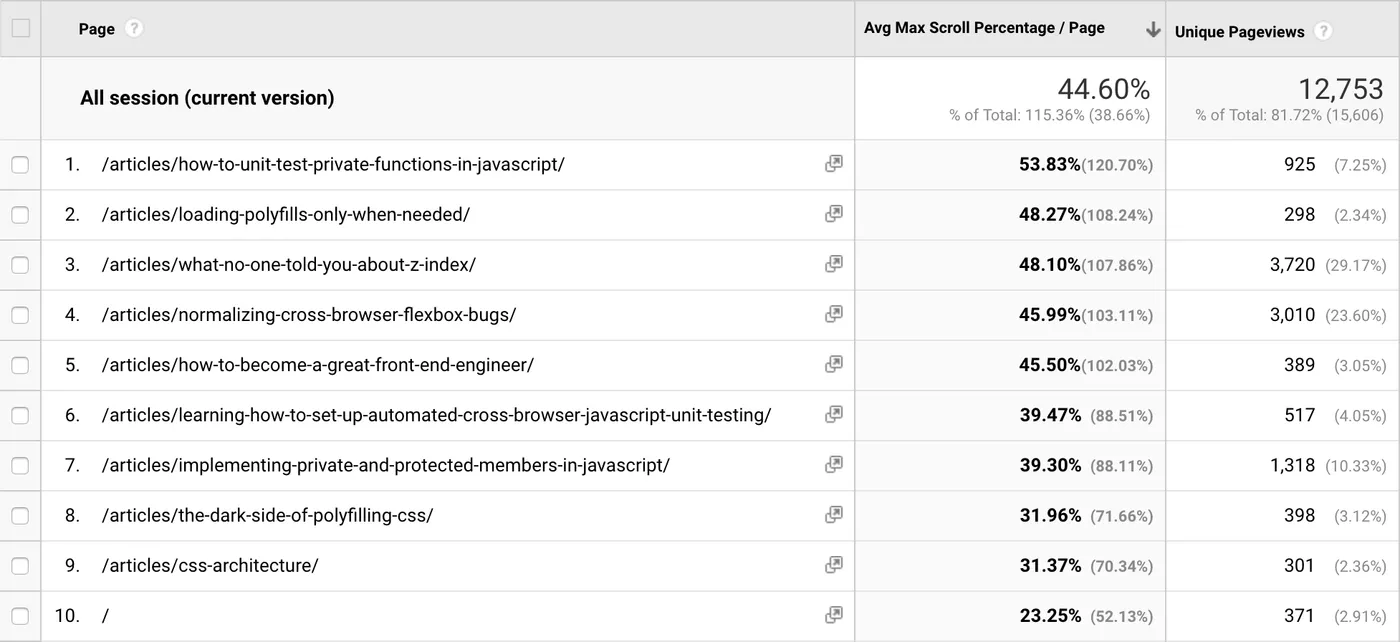The image size is (1400, 642).
Task: Check the box for row 1
Action: click(20, 165)
